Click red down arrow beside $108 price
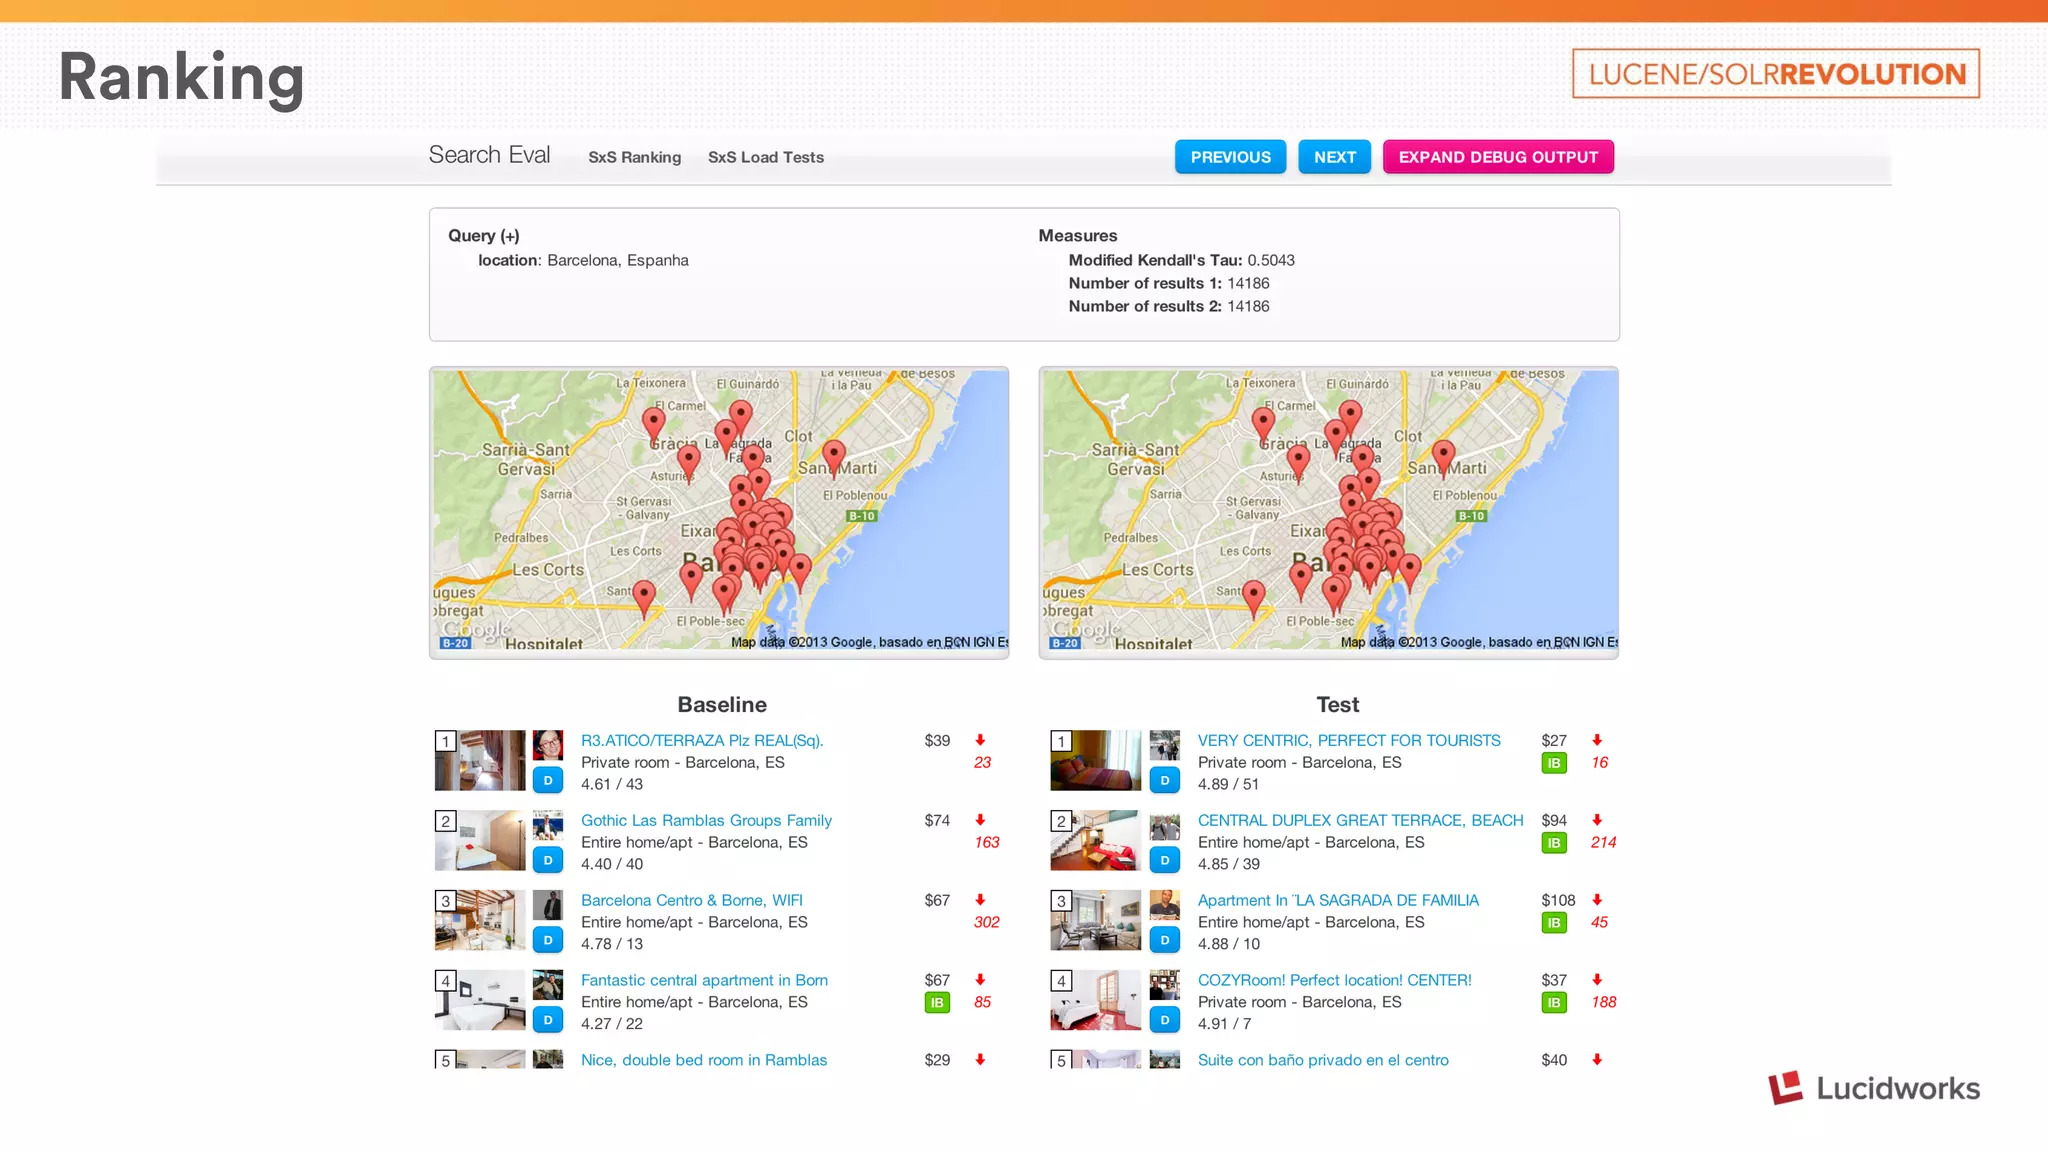 [1597, 900]
